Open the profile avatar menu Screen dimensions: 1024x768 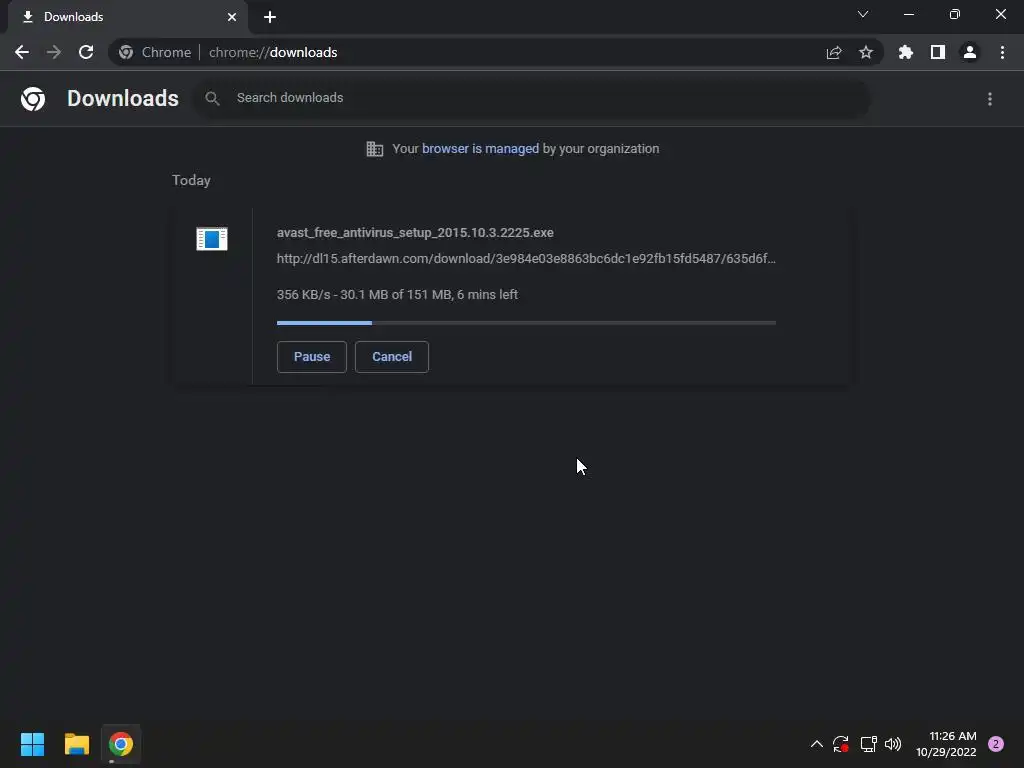[970, 52]
